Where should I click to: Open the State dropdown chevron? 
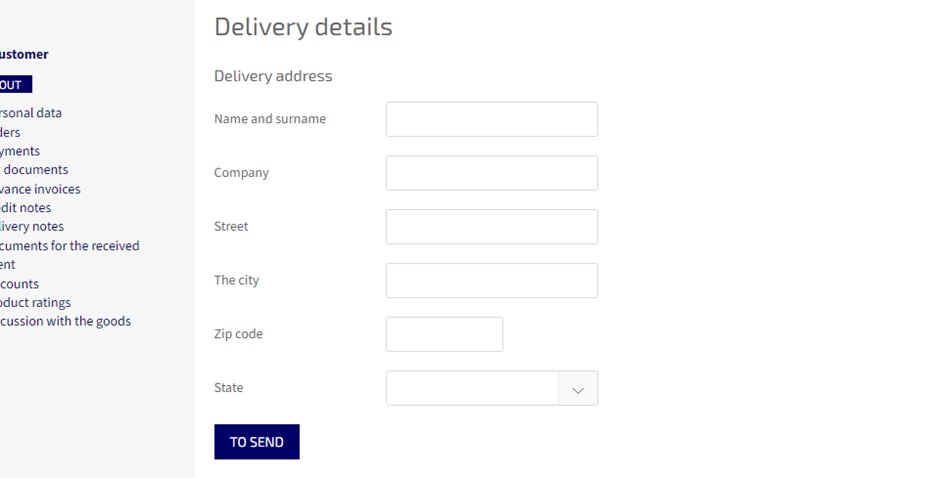click(x=578, y=388)
